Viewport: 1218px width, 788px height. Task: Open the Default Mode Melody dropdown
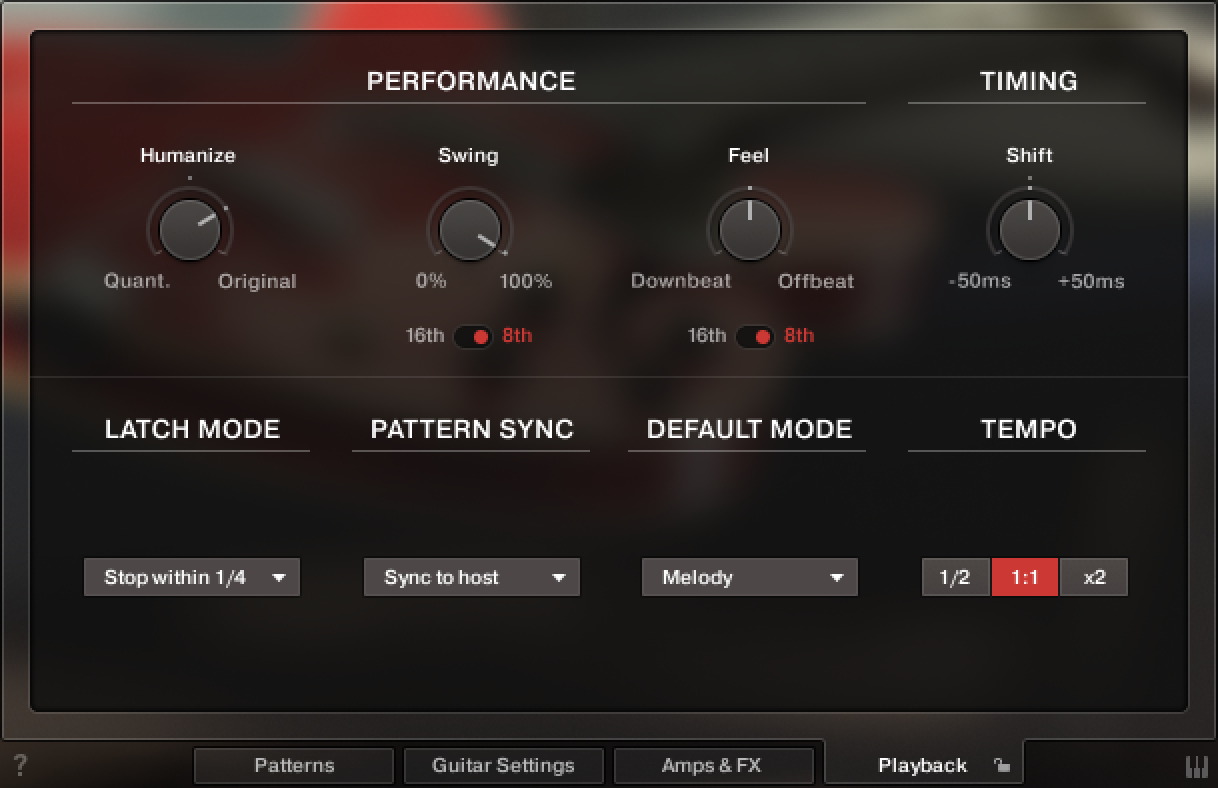coord(750,577)
